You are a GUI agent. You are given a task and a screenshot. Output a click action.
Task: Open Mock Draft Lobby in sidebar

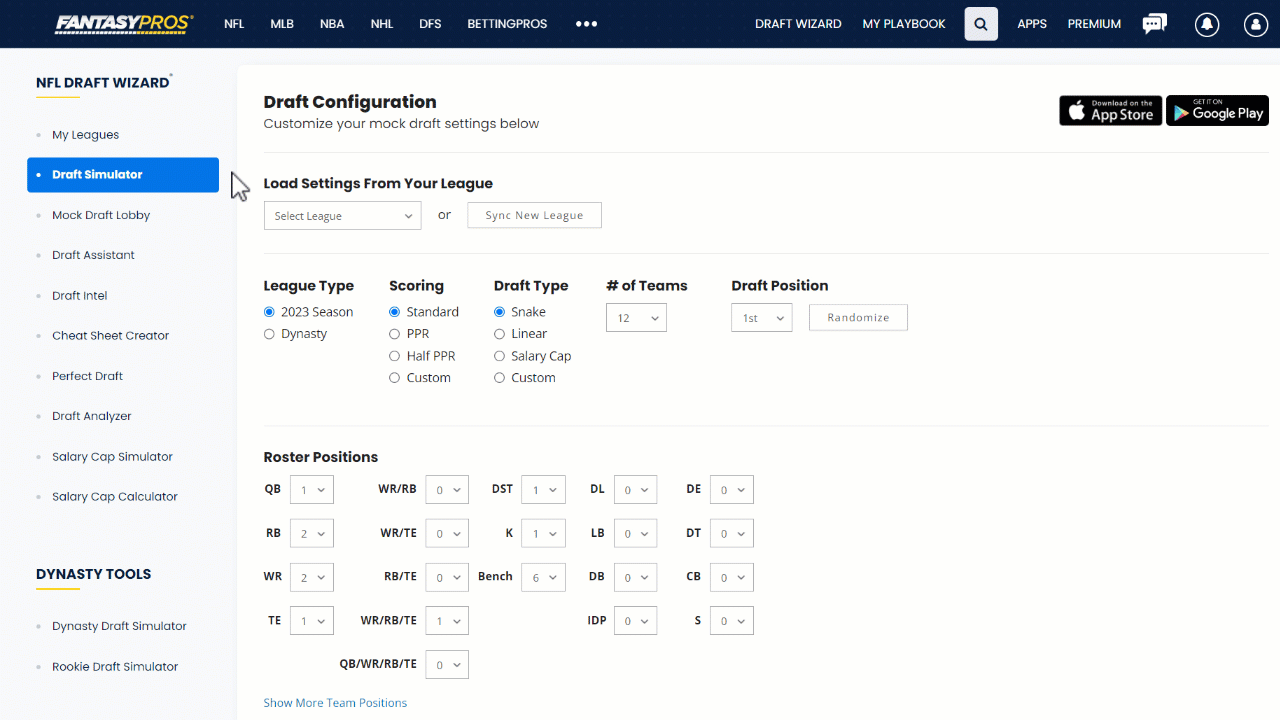[101, 215]
